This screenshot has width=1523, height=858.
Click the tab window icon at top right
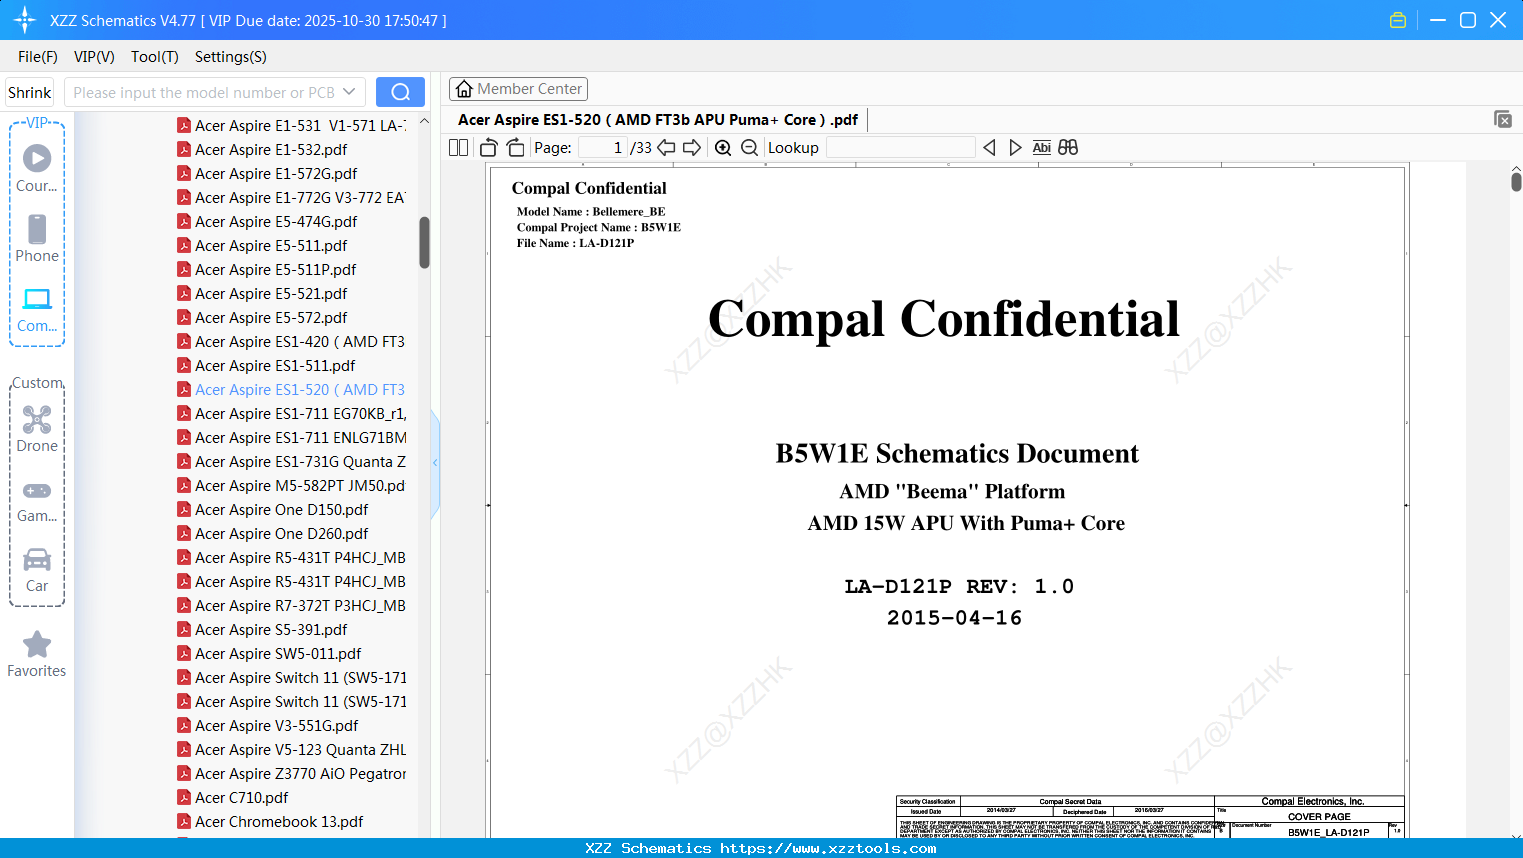(1503, 119)
